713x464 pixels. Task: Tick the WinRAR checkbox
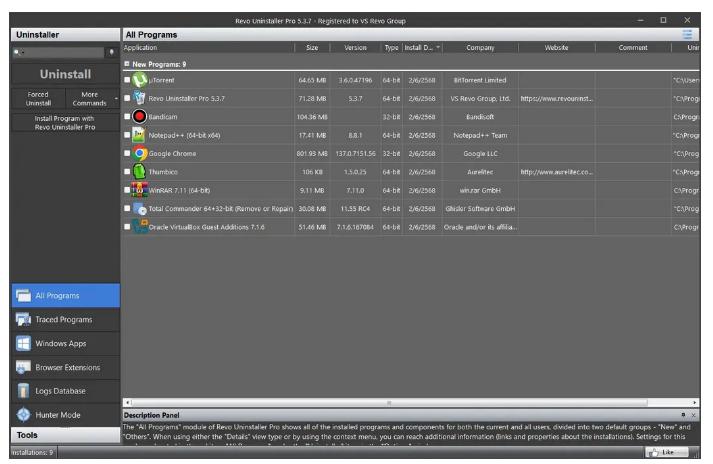(127, 190)
